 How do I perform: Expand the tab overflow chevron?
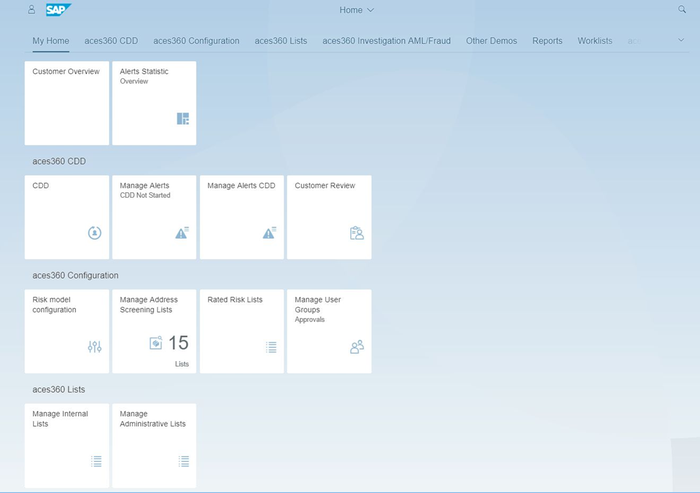pyautogui.click(x=681, y=40)
